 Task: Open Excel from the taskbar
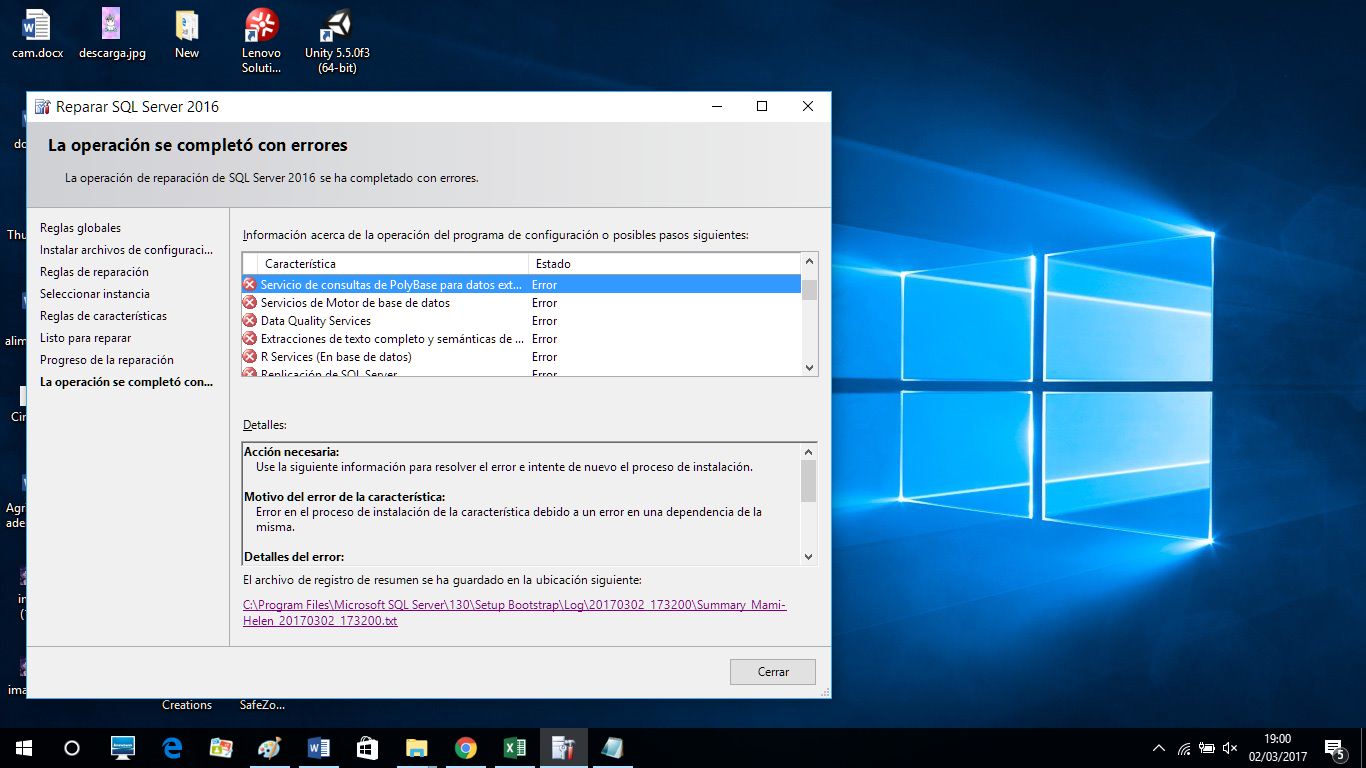click(515, 748)
